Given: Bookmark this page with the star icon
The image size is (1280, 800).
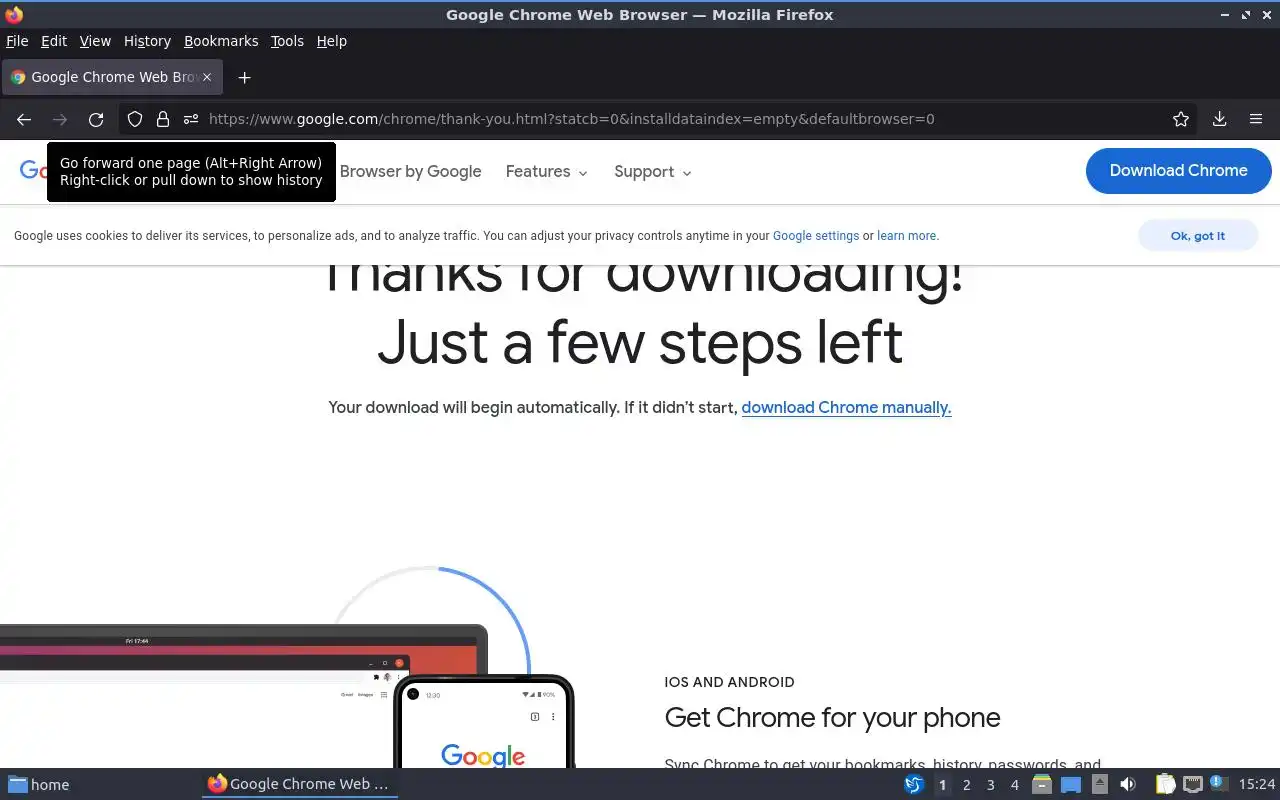Looking at the screenshot, I should pyautogui.click(x=1181, y=119).
